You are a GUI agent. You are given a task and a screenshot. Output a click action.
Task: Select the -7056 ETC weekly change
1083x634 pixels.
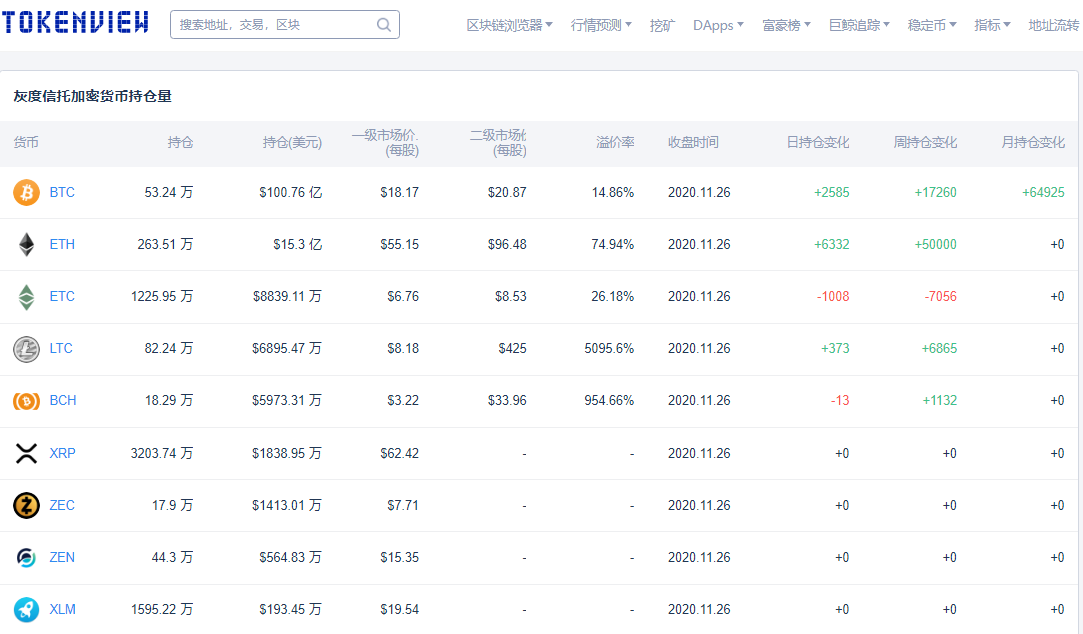[941, 296]
